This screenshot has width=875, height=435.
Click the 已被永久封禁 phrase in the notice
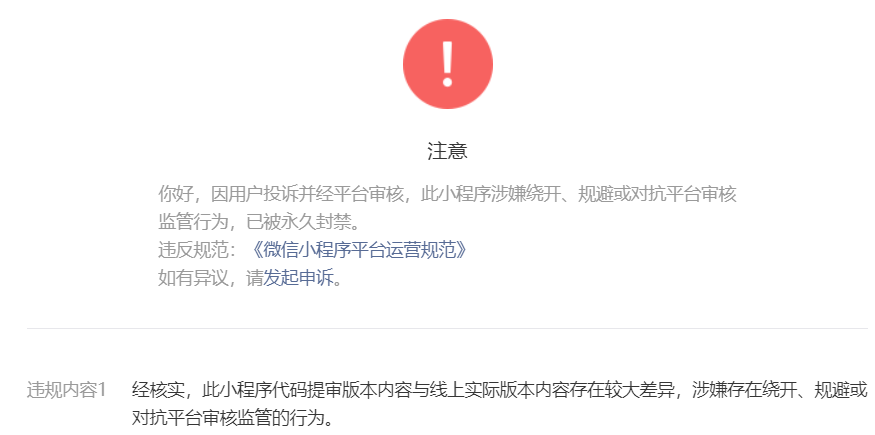click(299, 223)
